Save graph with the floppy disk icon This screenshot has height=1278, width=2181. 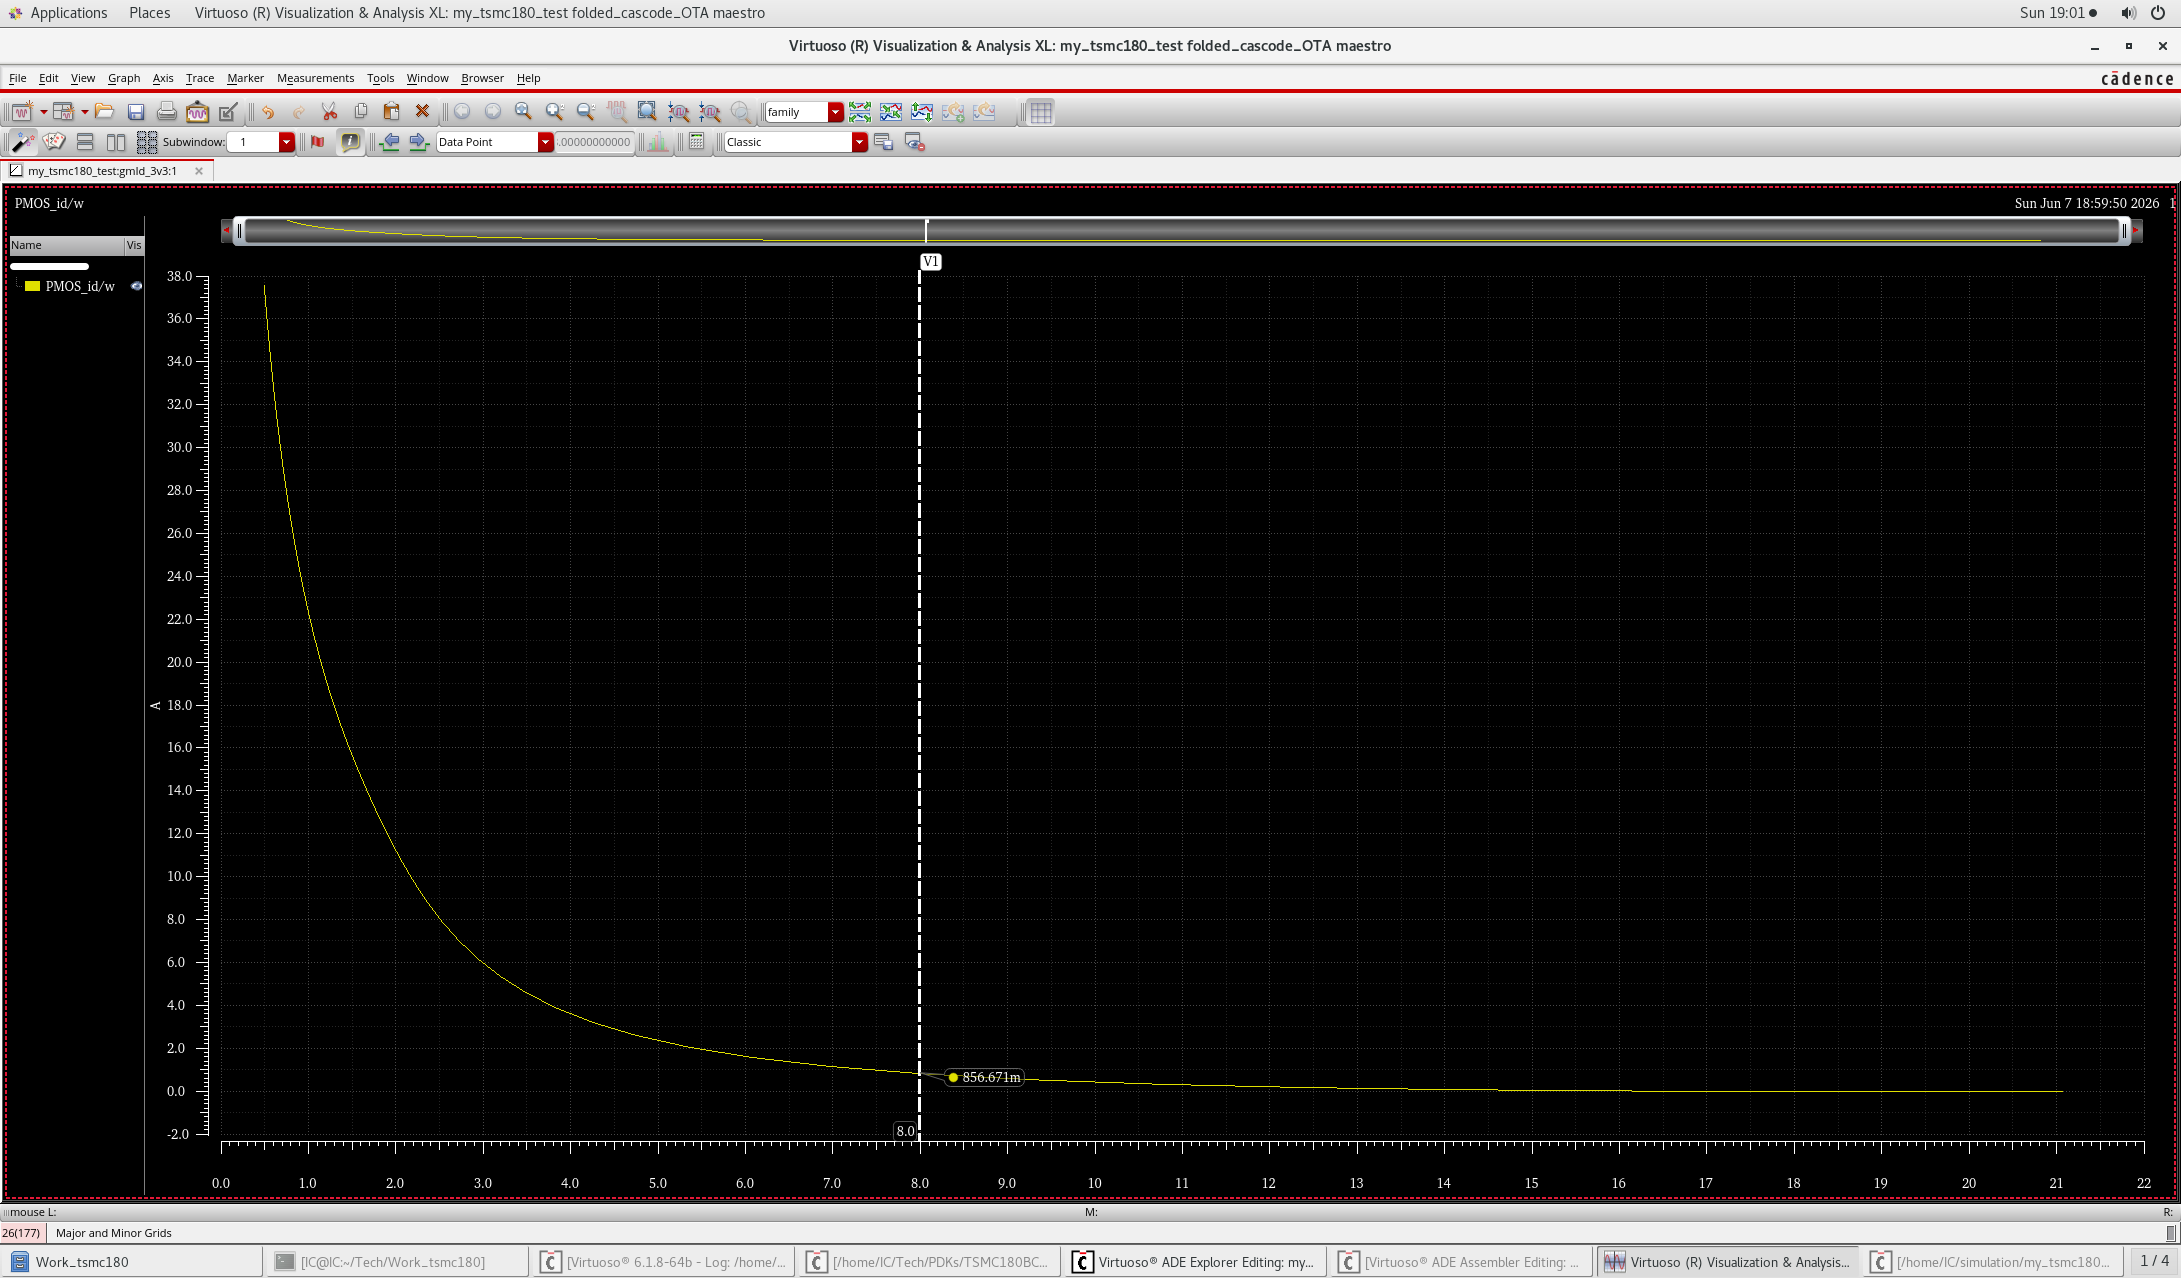tap(136, 112)
